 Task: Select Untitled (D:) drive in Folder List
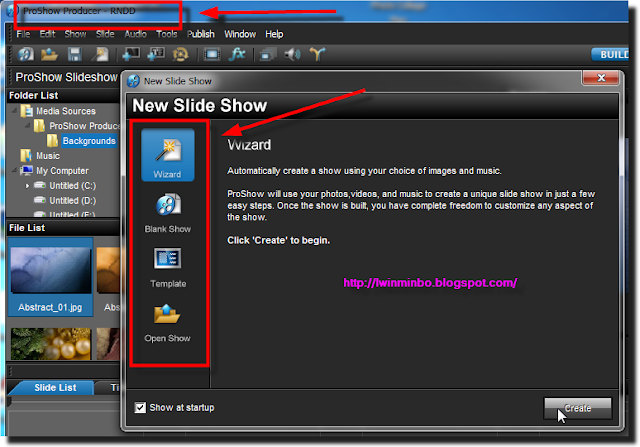click(x=73, y=200)
